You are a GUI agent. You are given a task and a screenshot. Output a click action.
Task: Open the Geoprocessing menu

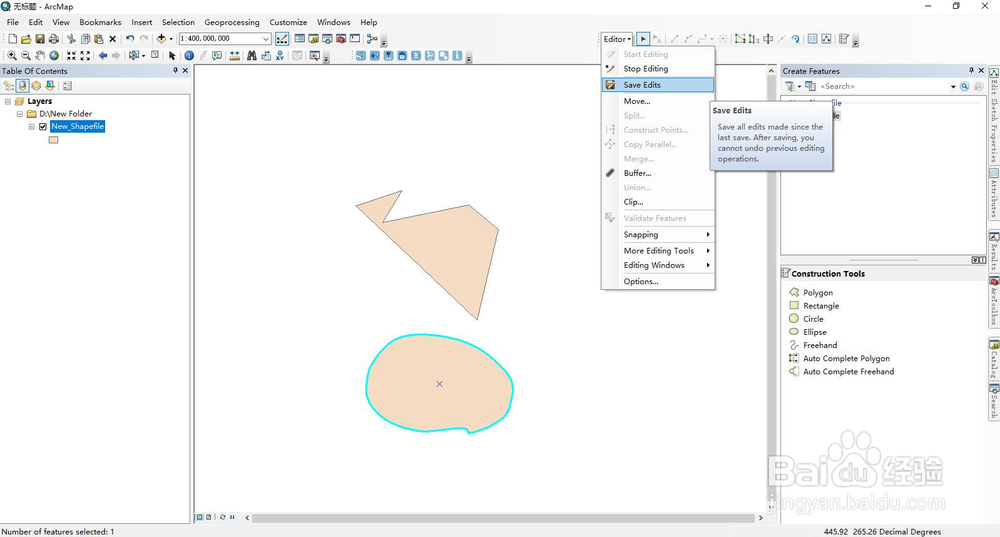tap(232, 22)
